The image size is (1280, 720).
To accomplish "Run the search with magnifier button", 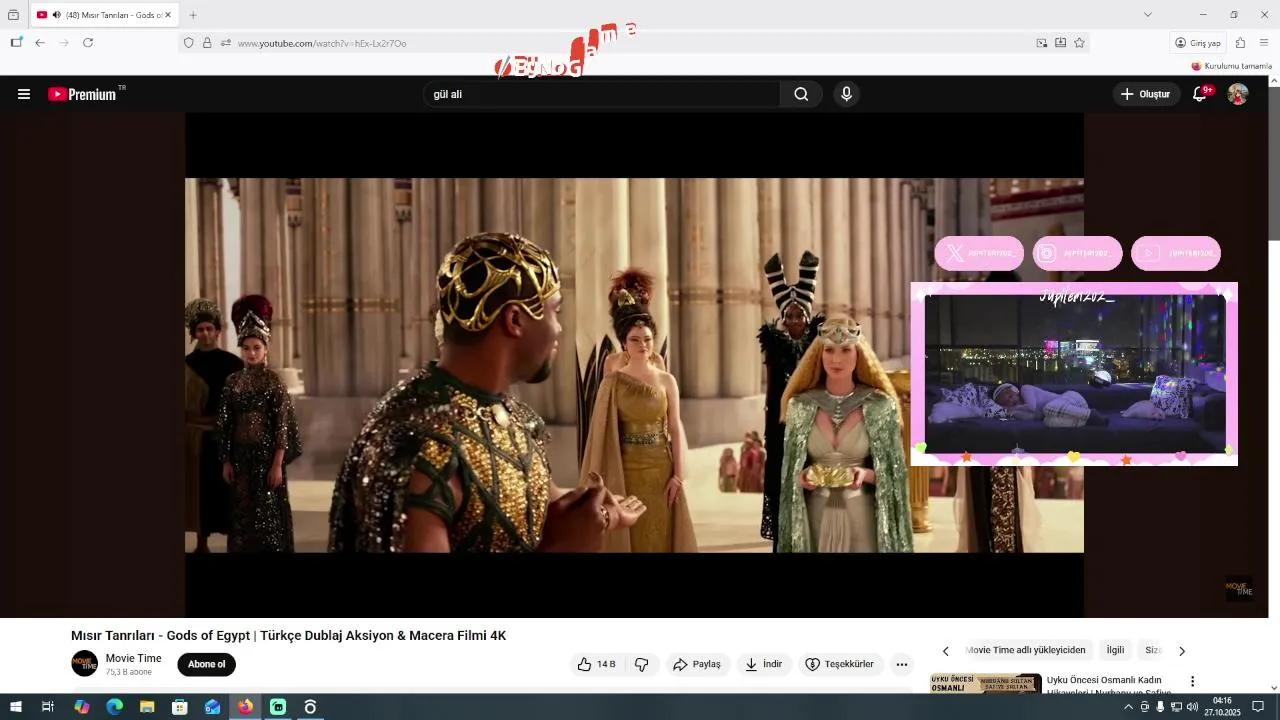I will pyautogui.click(x=801, y=94).
